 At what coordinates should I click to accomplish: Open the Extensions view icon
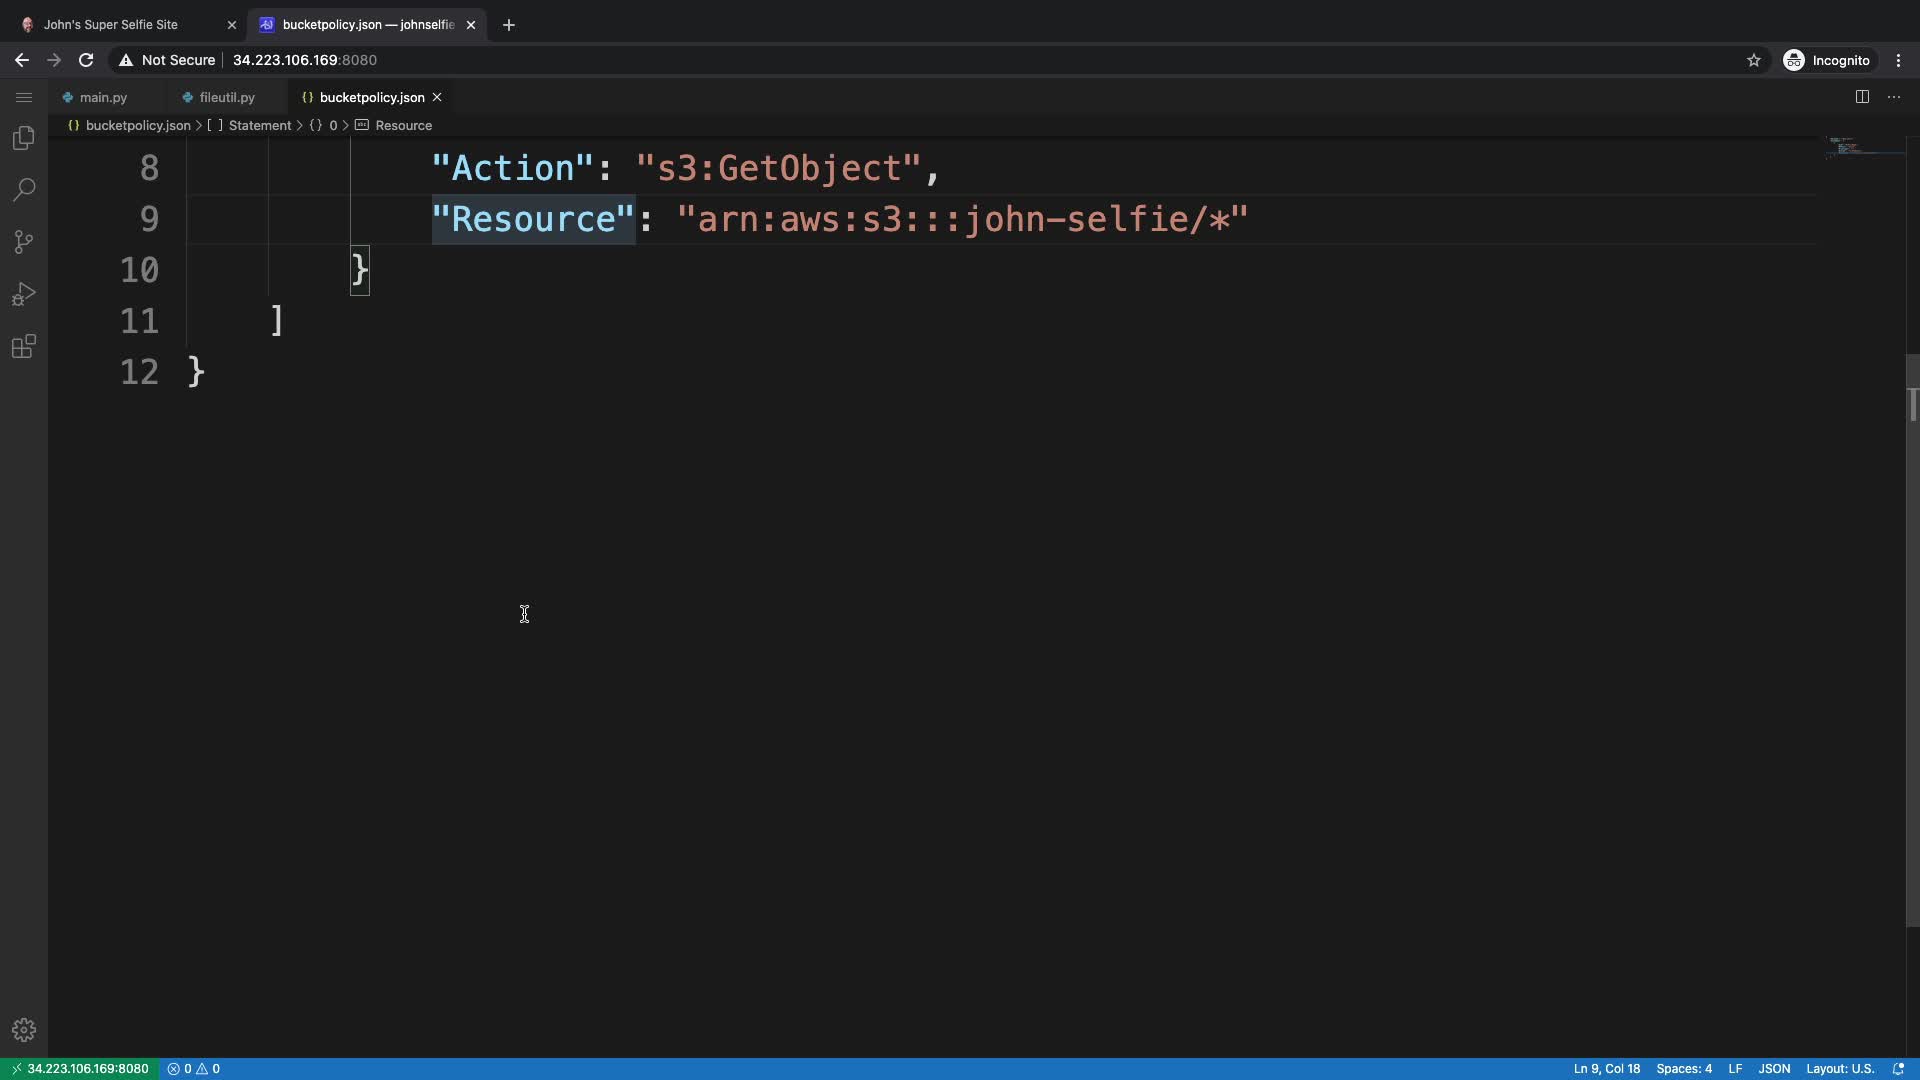(x=24, y=347)
